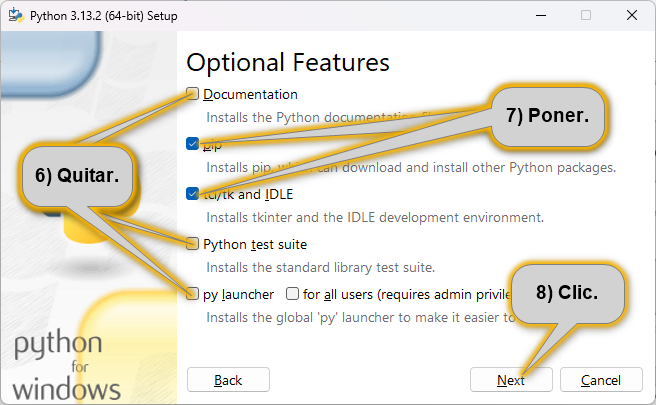This screenshot has width=656, height=405.
Task: Minimize the Python Setup window
Action: click(x=541, y=15)
